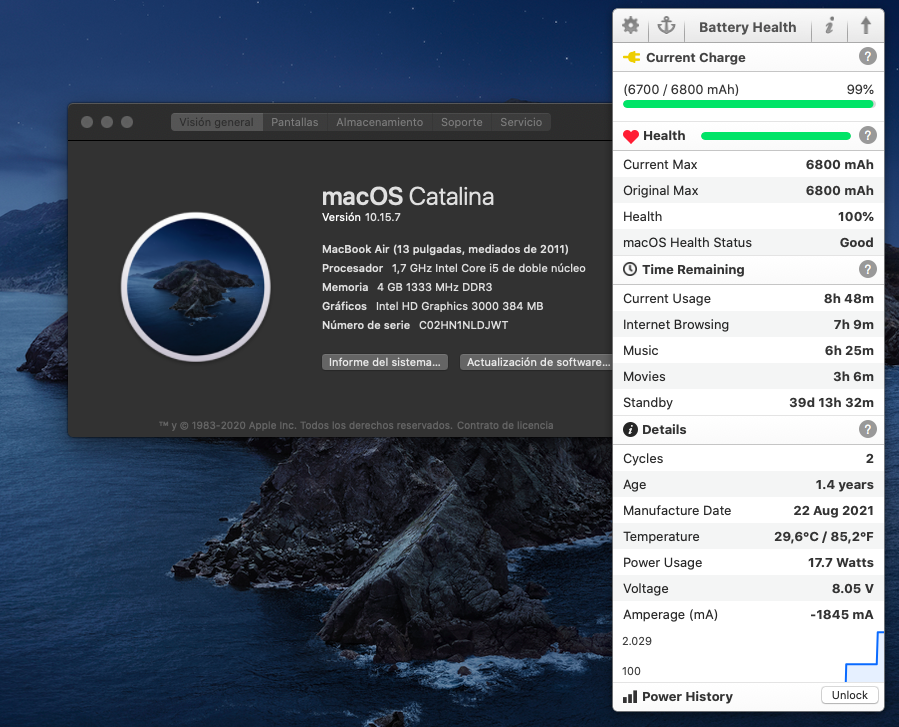Open help for Details section

tap(867, 429)
